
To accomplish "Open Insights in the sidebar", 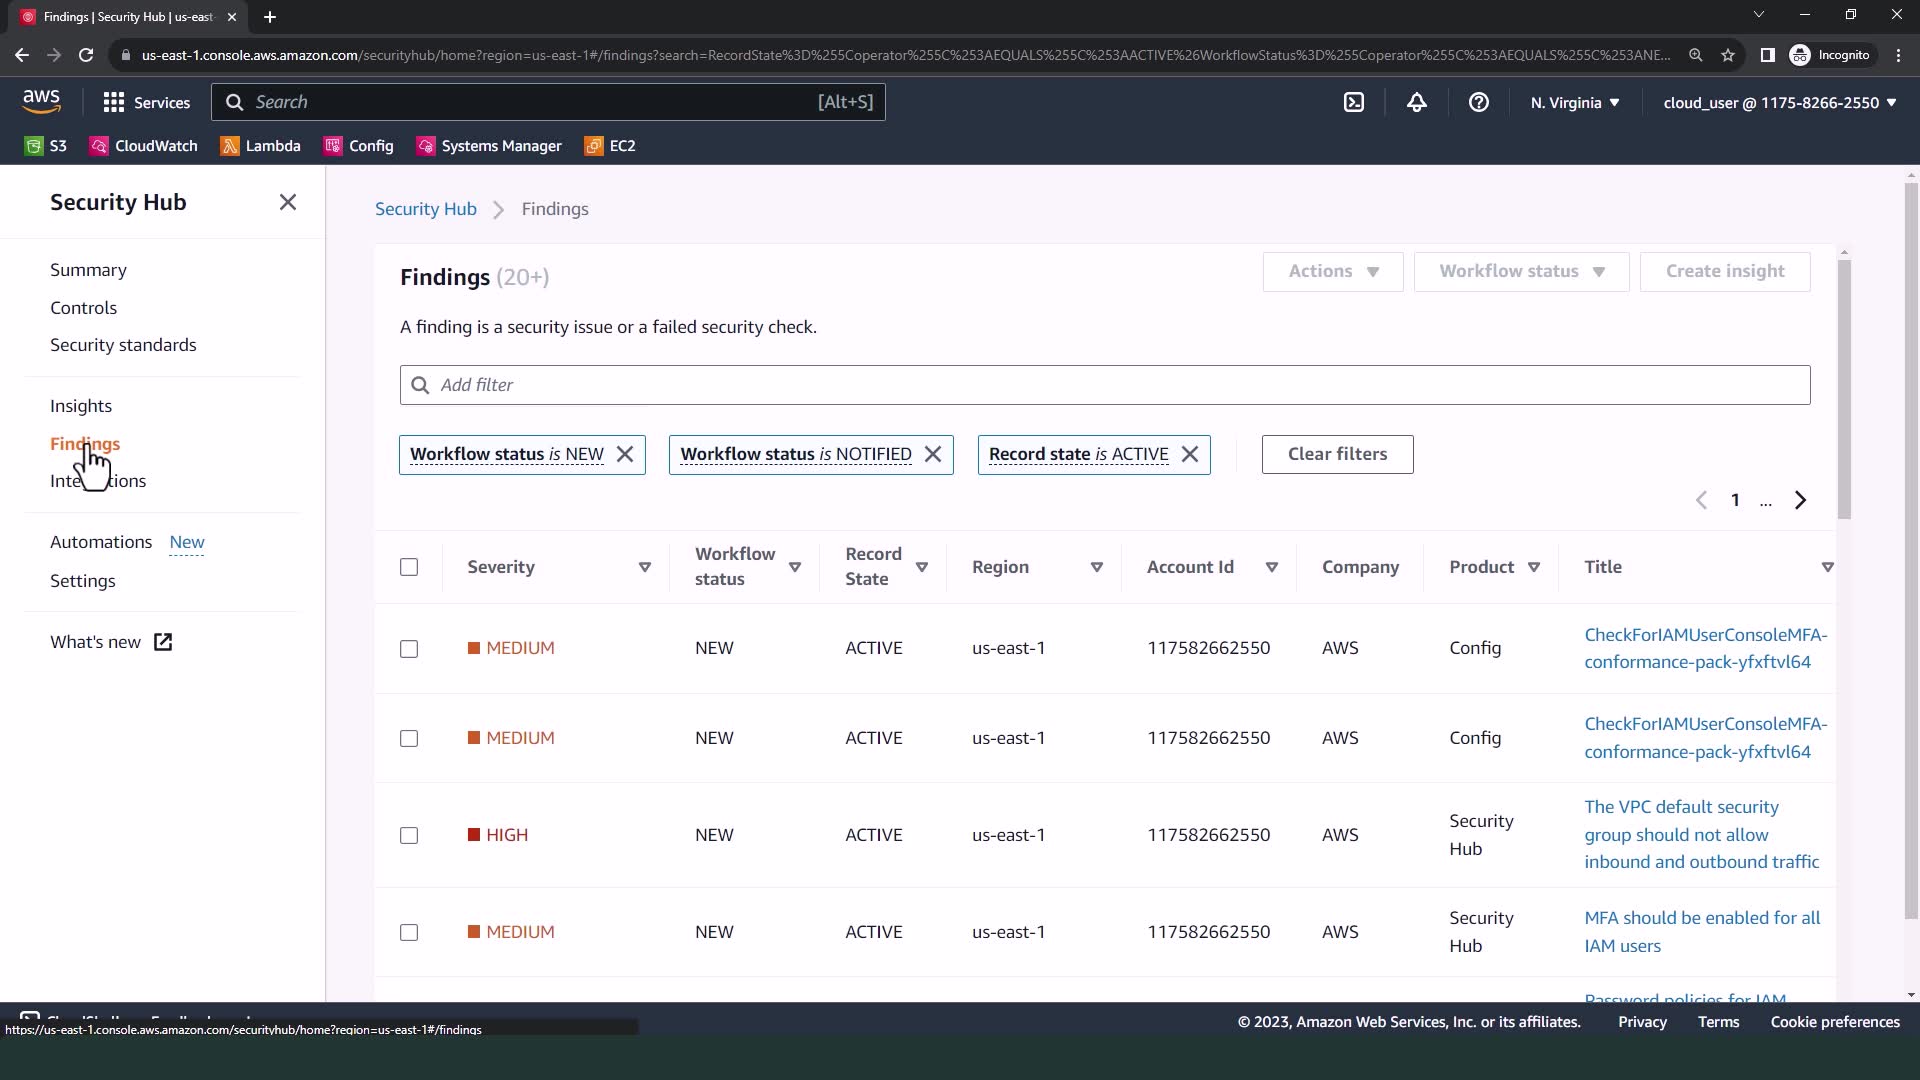I will coord(81,406).
